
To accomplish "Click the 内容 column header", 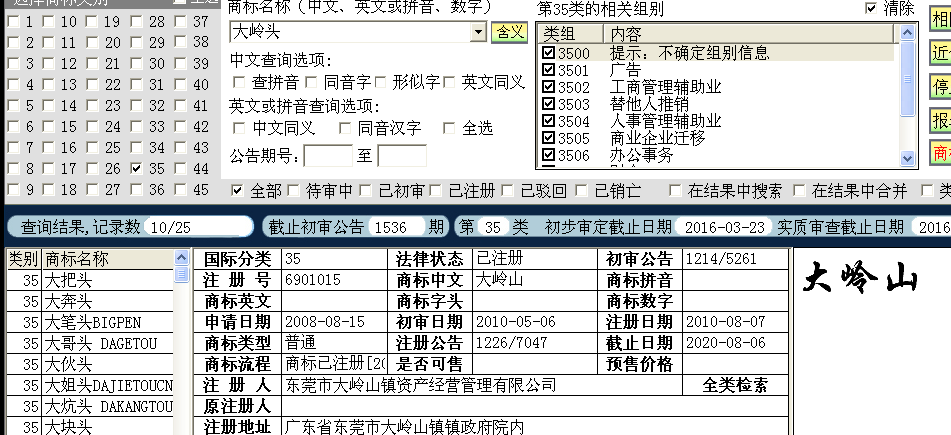I will 748,34.
